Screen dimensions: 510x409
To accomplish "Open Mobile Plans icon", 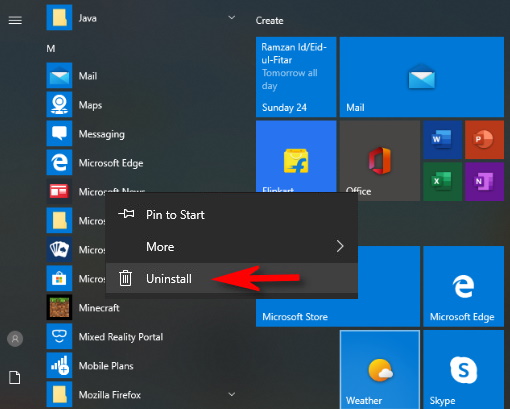I will (x=59, y=365).
